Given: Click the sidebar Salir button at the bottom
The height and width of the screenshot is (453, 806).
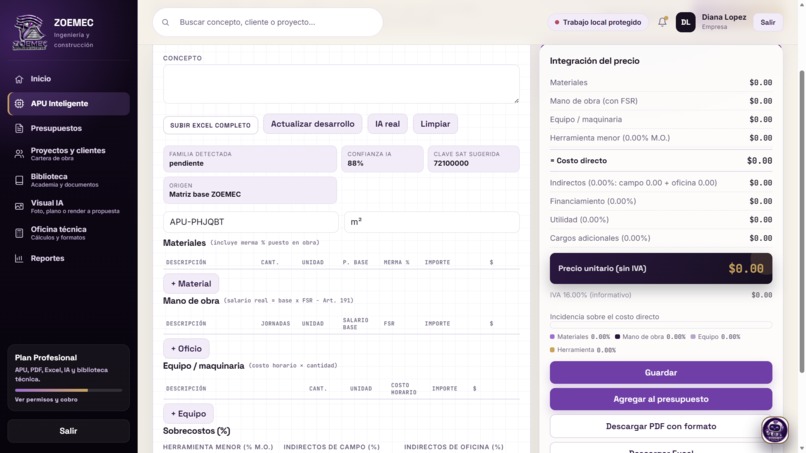Looking at the screenshot, I should tap(68, 431).
